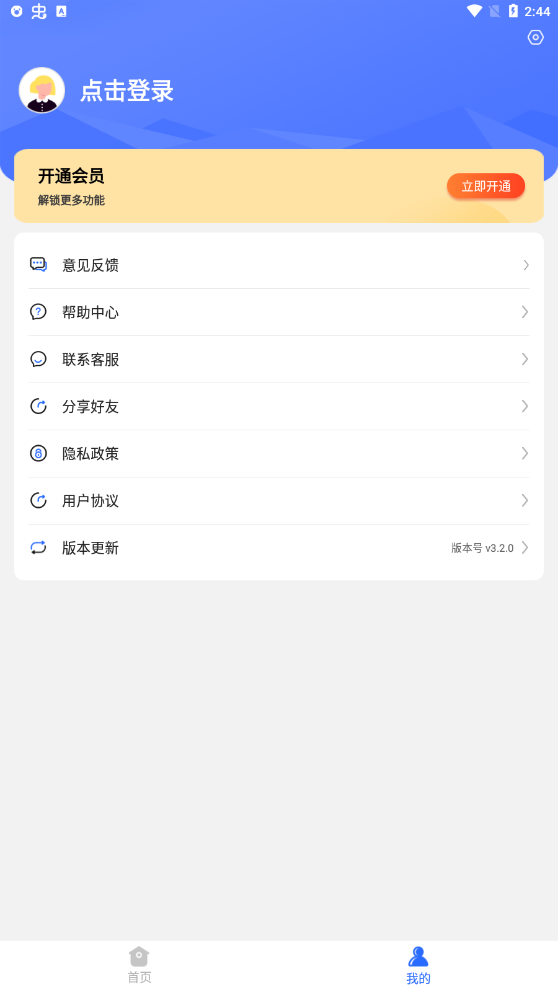The width and height of the screenshot is (558, 992).
Task: Click the 用户协议 icon
Action: 39,501
